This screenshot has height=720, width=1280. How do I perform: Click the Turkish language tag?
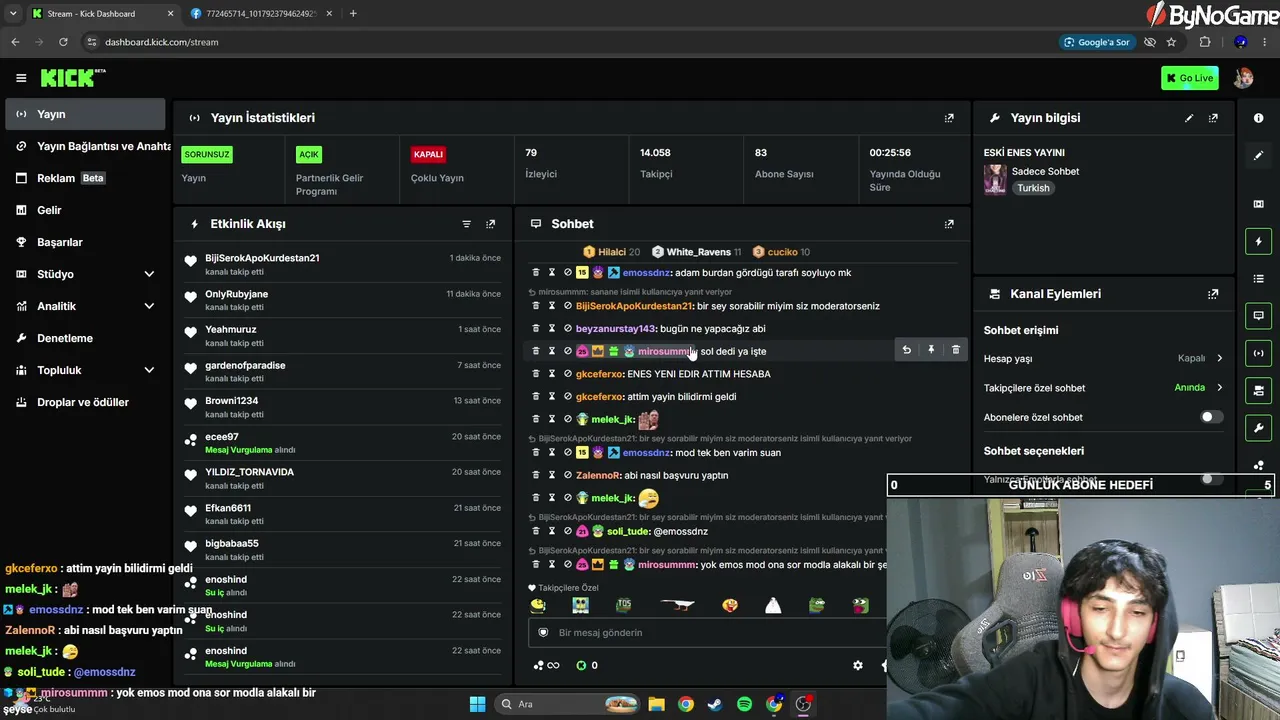click(1034, 188)
